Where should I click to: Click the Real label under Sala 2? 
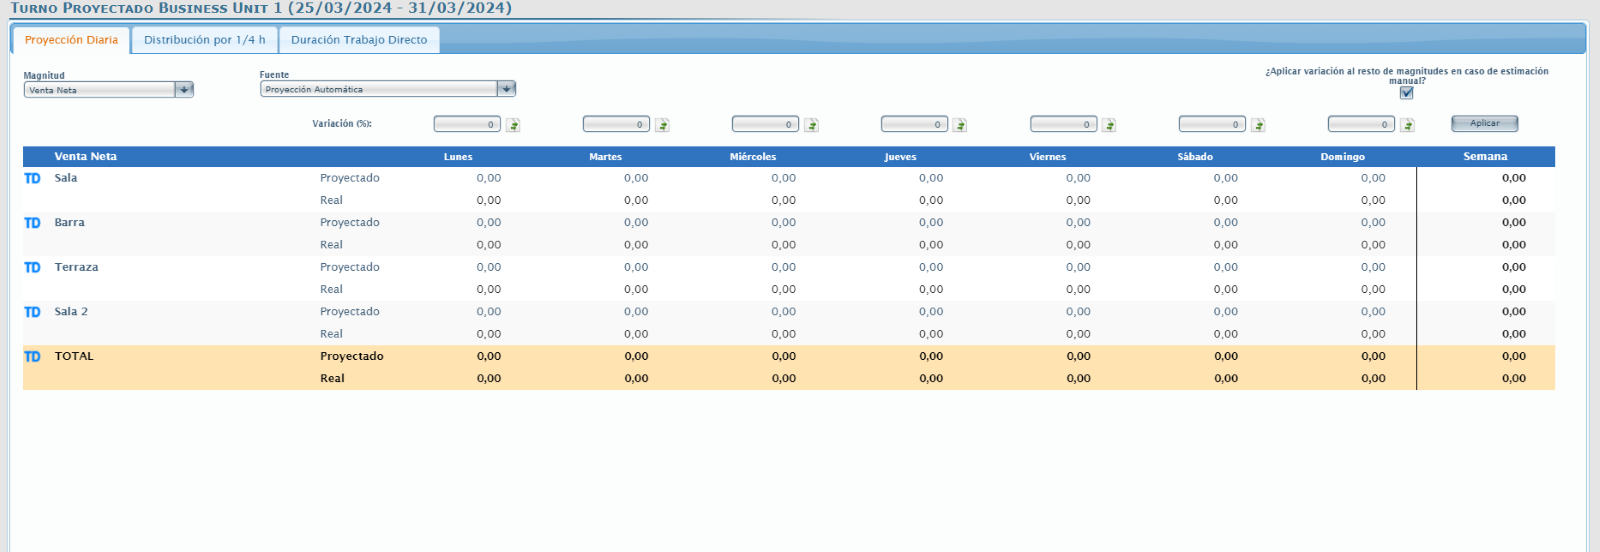click(331, 334)
